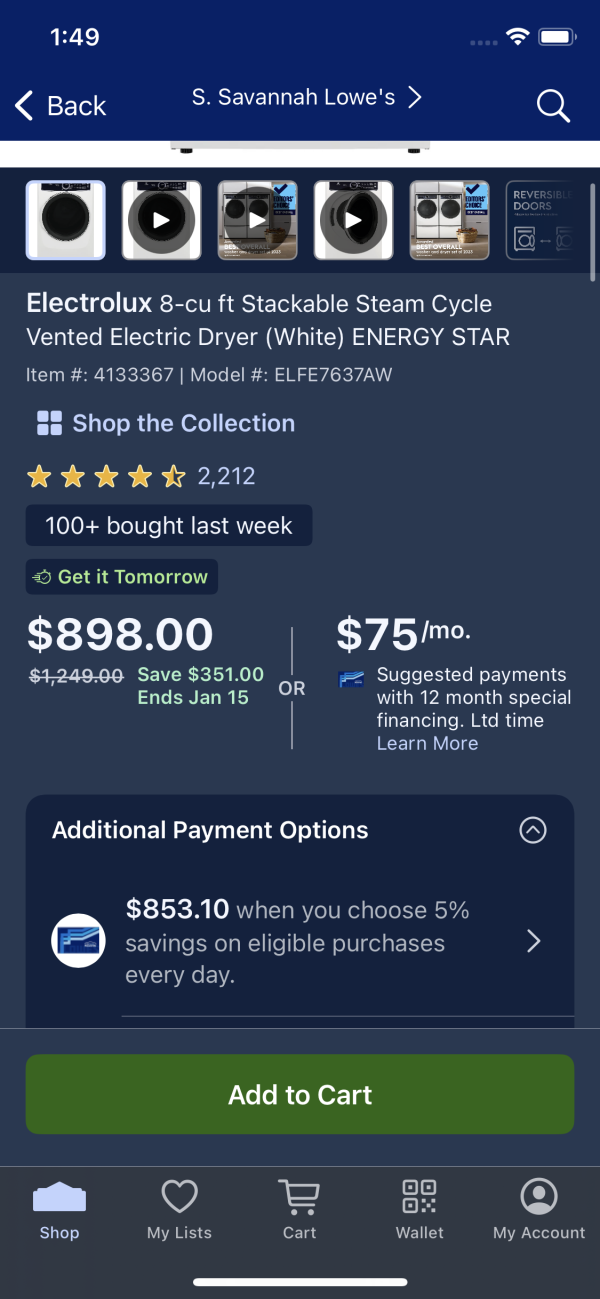The width and height of the screenshot is (600, 1299).
Task: Tap the search magnifier icon
Action: pos(552,105)
